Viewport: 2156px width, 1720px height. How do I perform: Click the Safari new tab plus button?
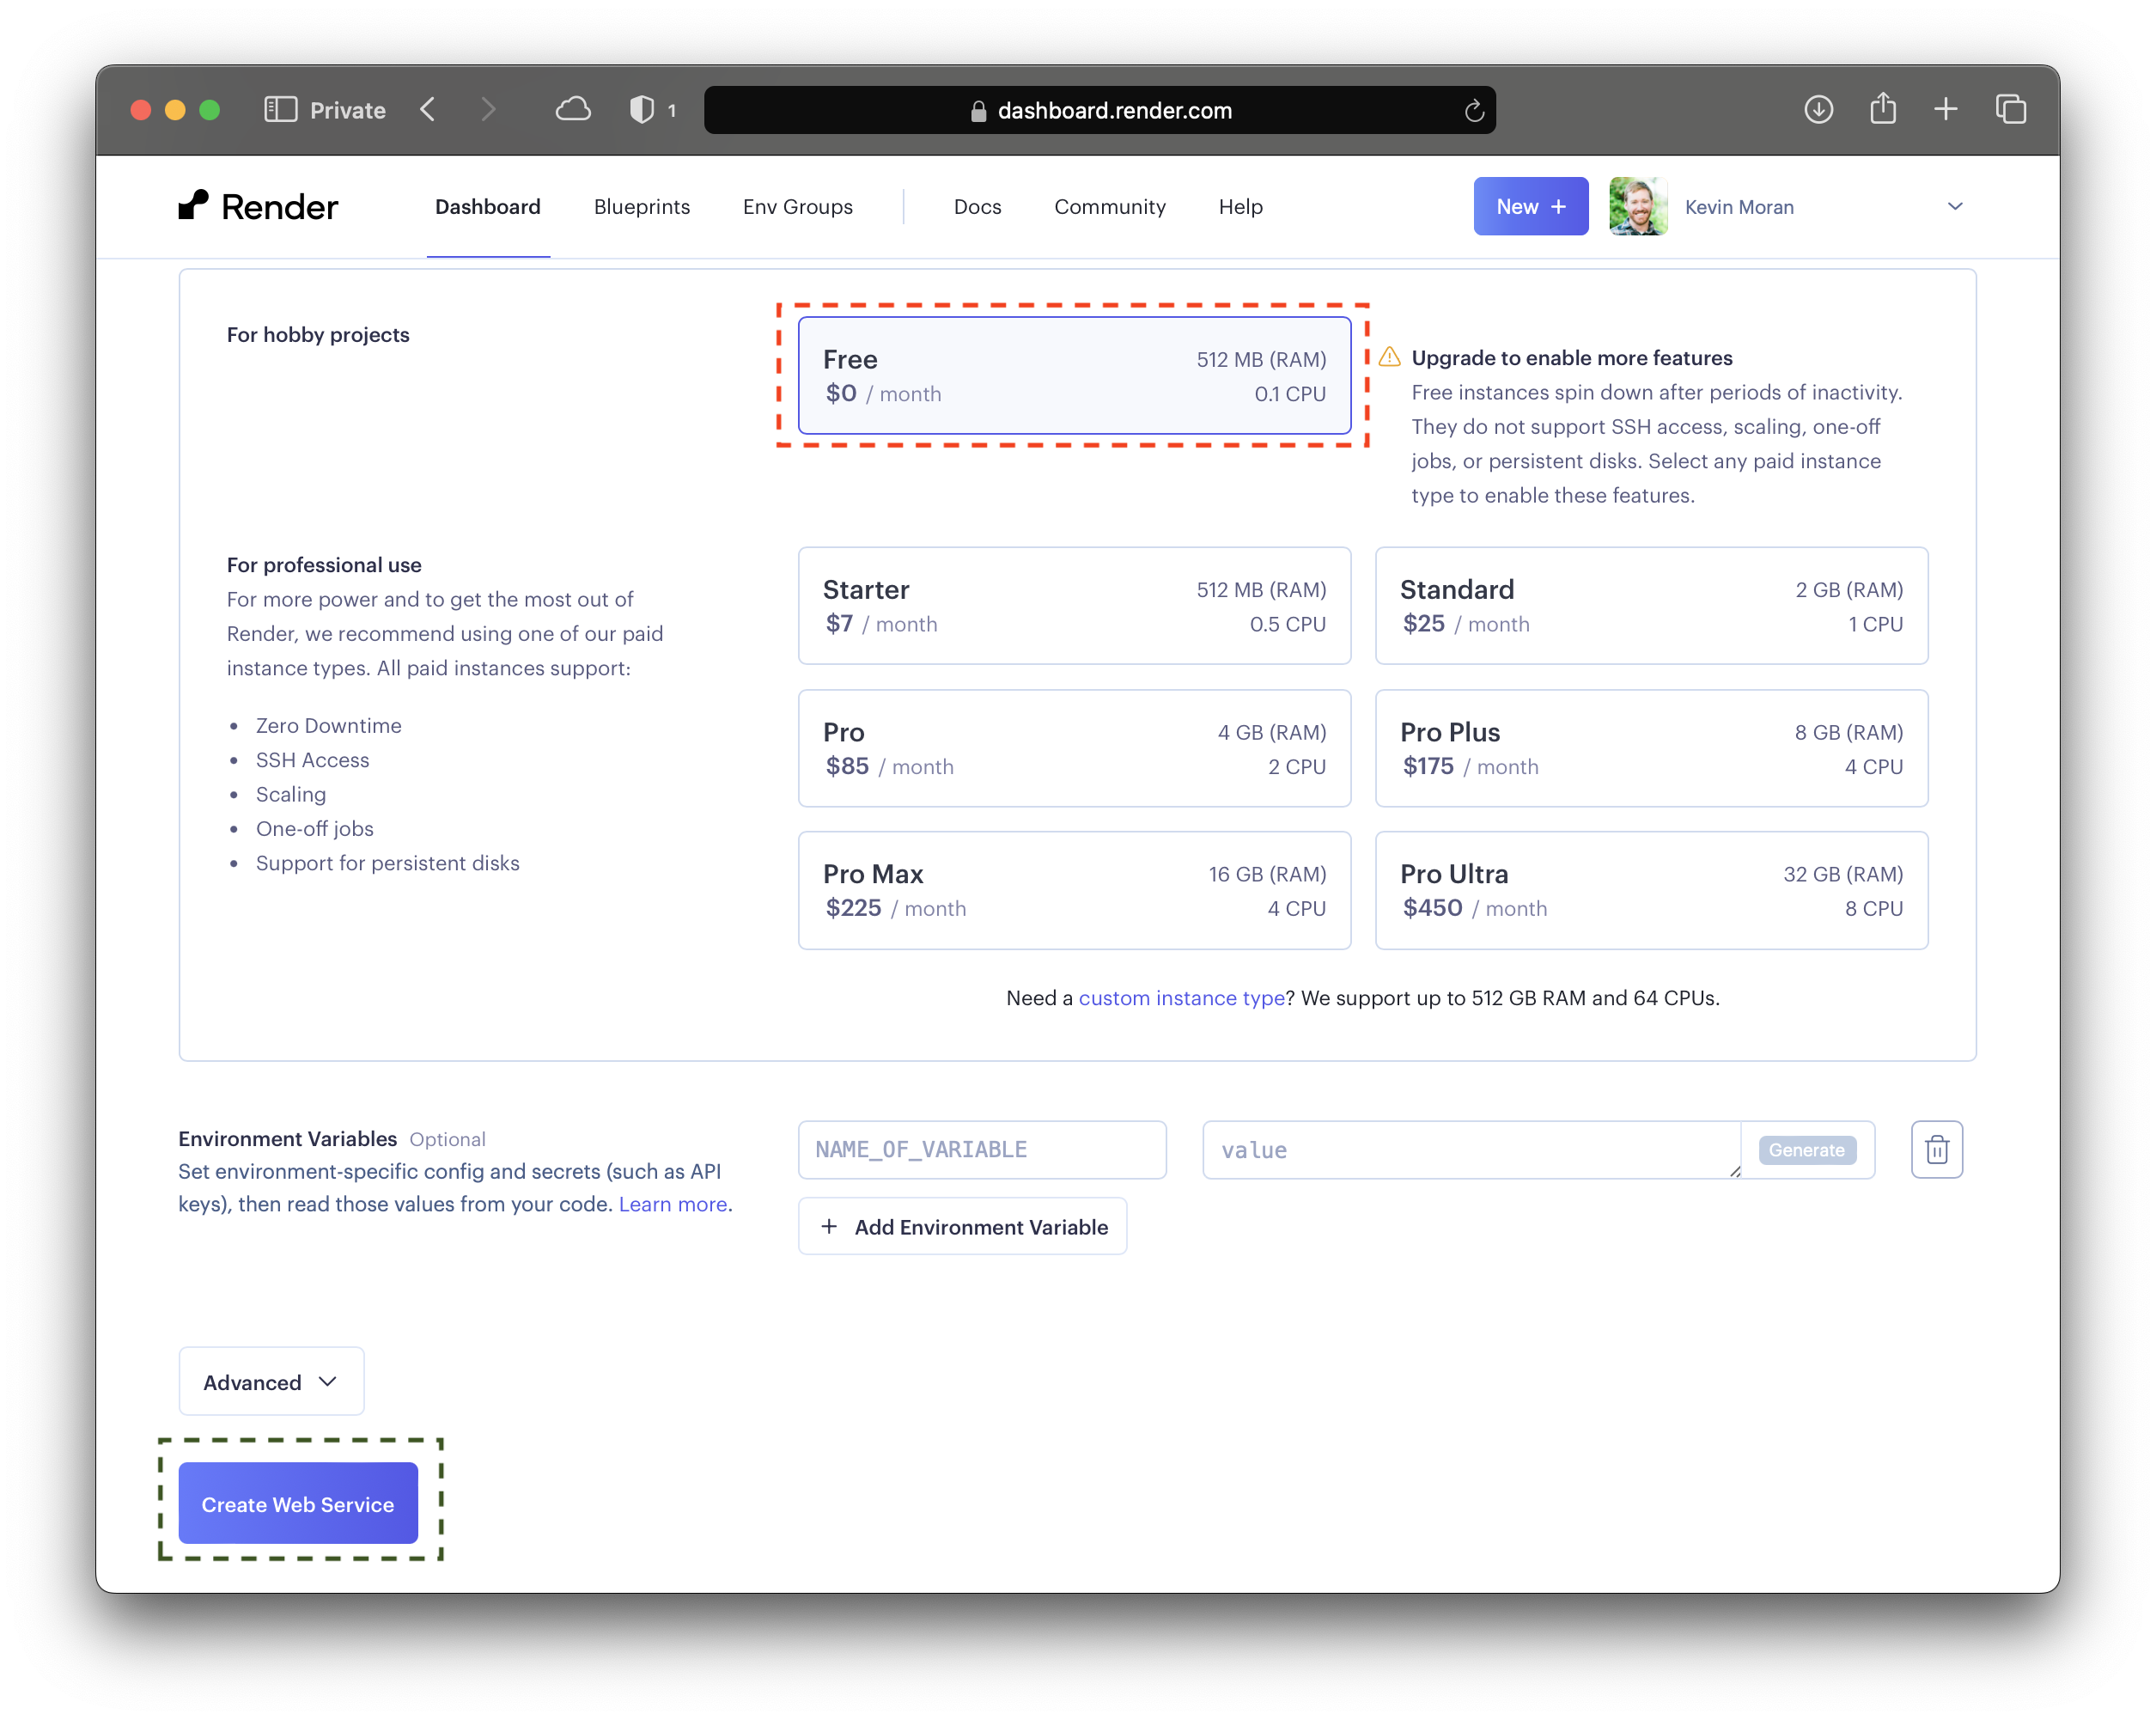pyautogui.click(x=1946, y=109)
